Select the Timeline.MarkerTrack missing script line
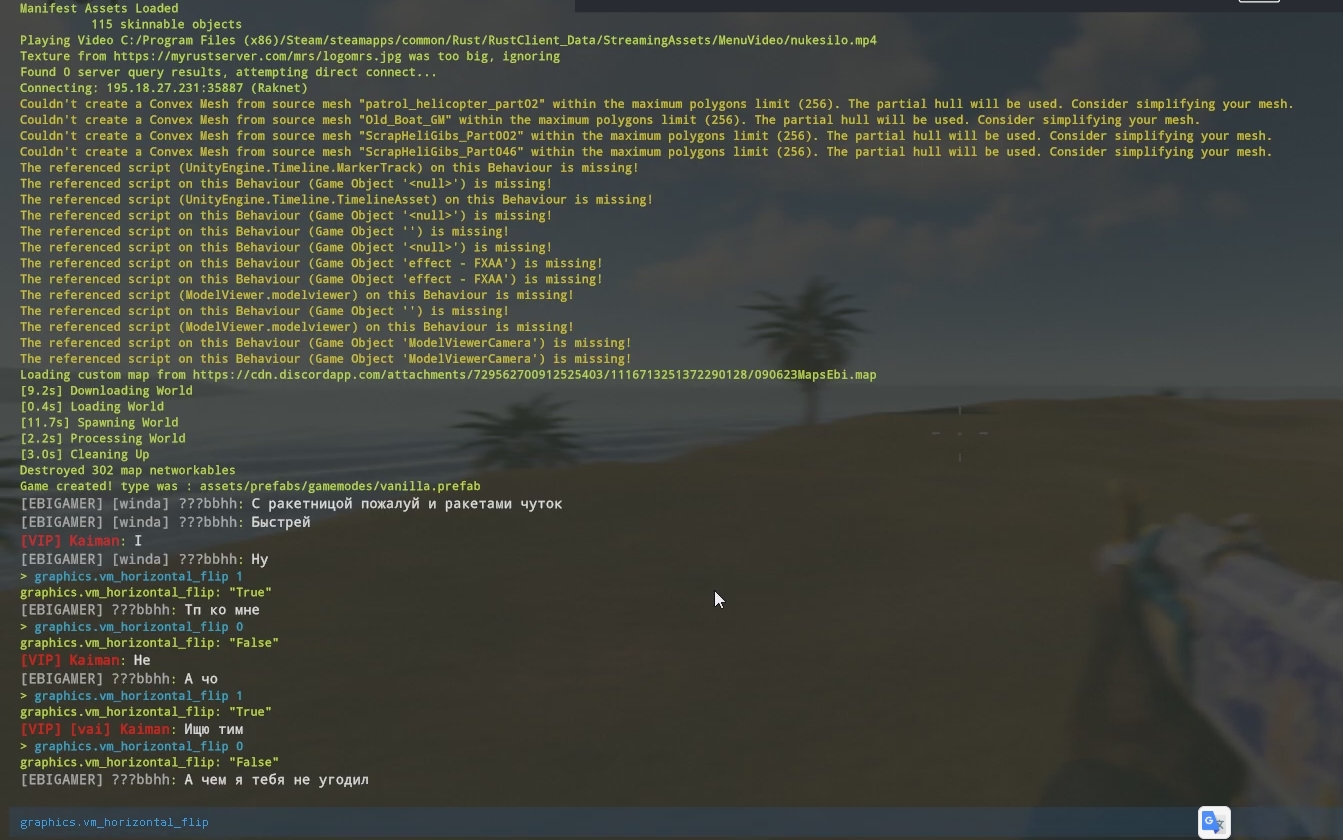Screen dimensions: 1343x840 [329, 168]
